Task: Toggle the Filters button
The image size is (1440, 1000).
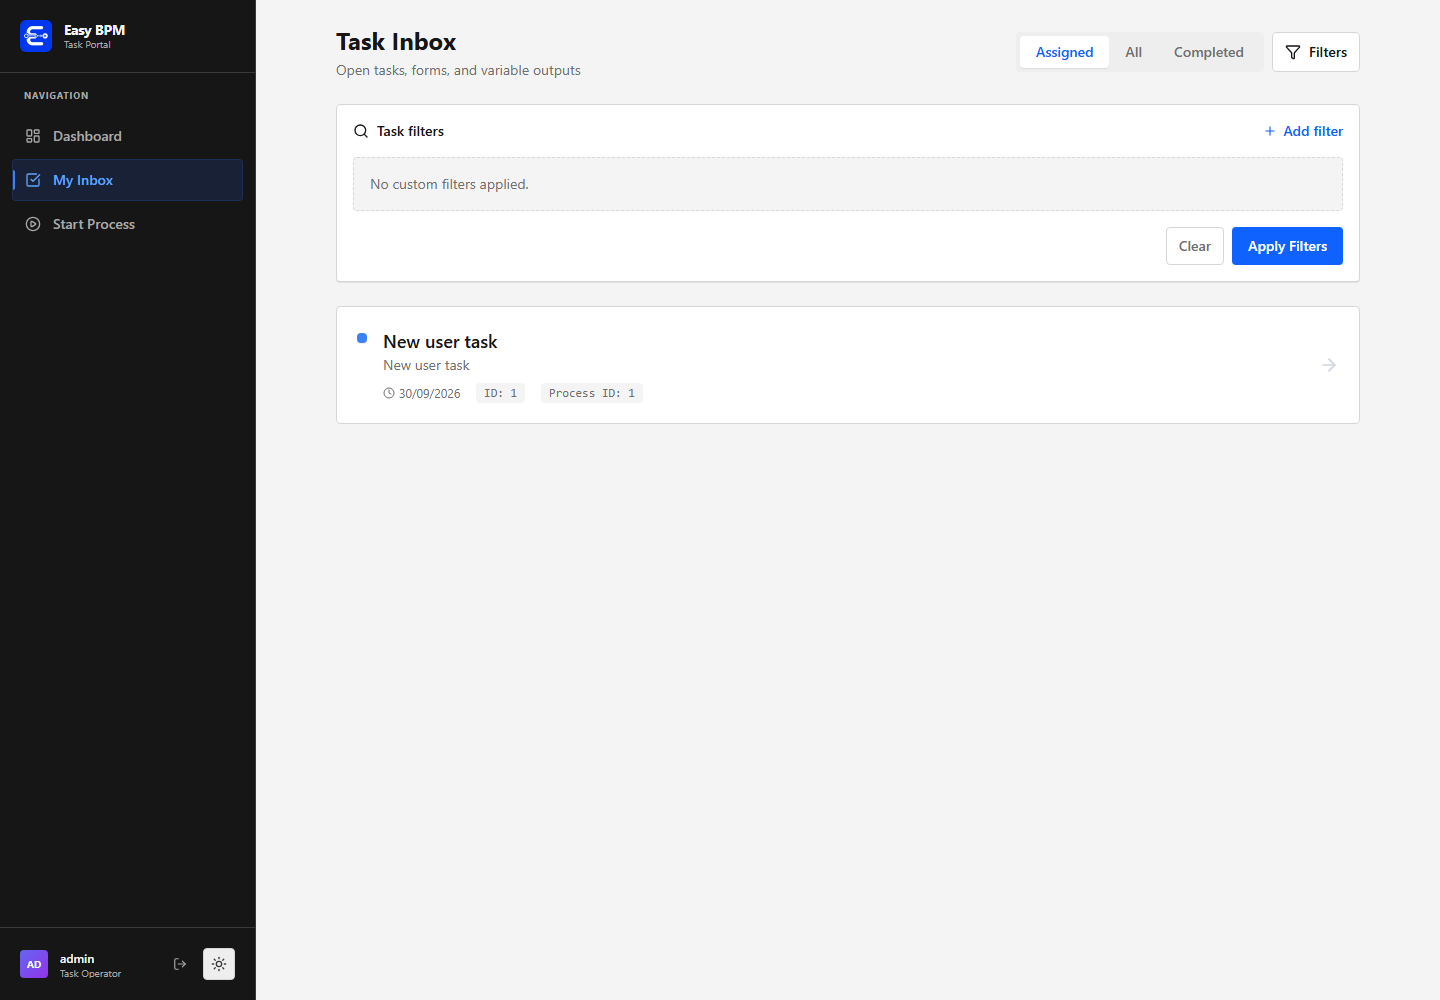Action: tap(1316, 52)
